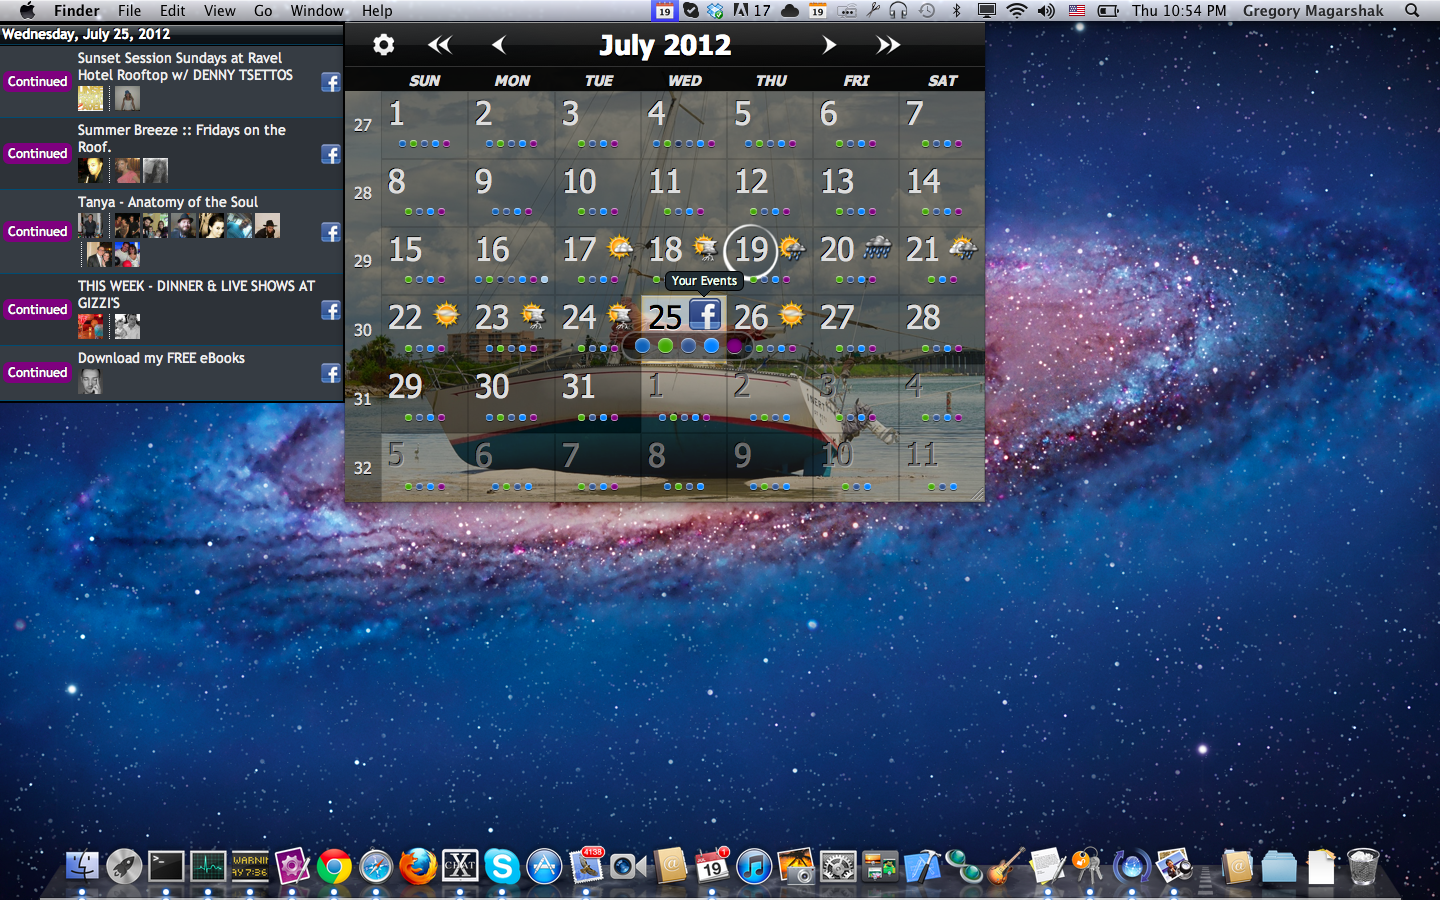Click 'Continued' on 'Summer Breeze :: Fridays on the Roof'
The width and height of the screenshot is (1440, 900).
[x=37, y=154]
